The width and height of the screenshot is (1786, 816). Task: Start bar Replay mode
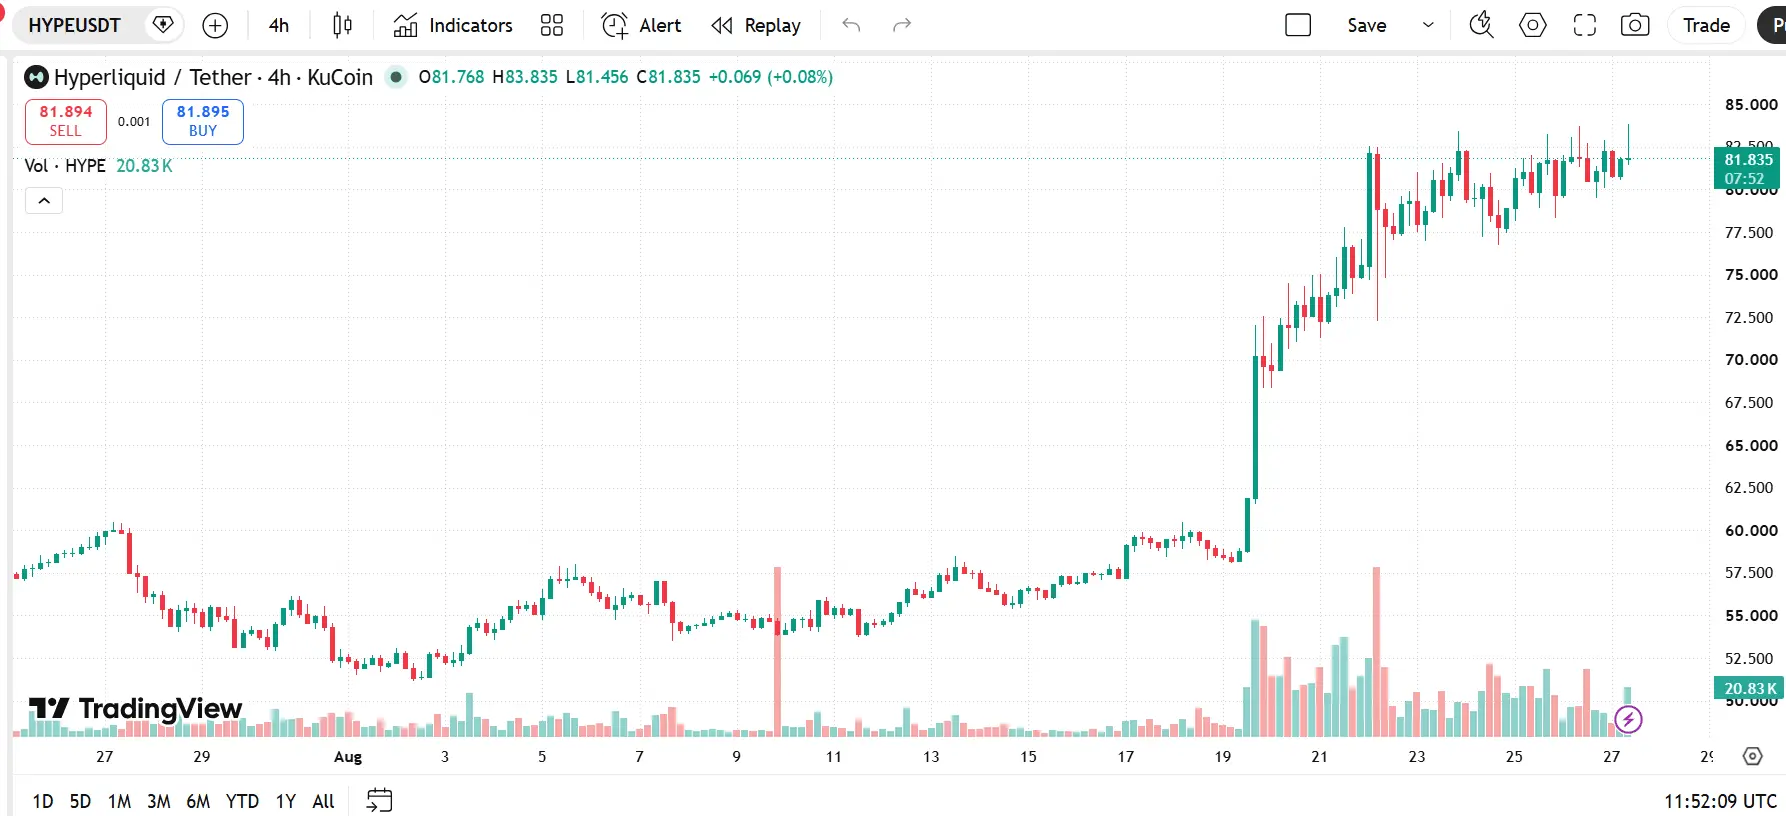[756, 25]
